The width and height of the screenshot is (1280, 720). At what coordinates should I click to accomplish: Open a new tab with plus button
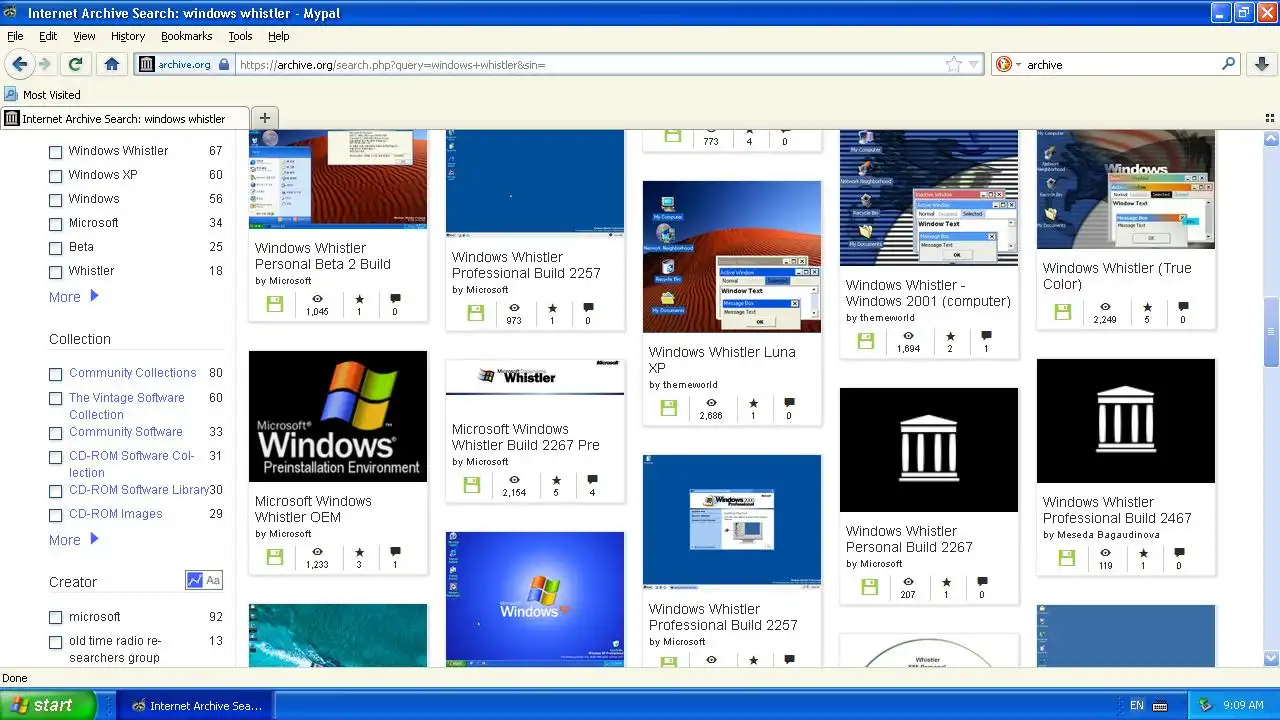[264, 118]
